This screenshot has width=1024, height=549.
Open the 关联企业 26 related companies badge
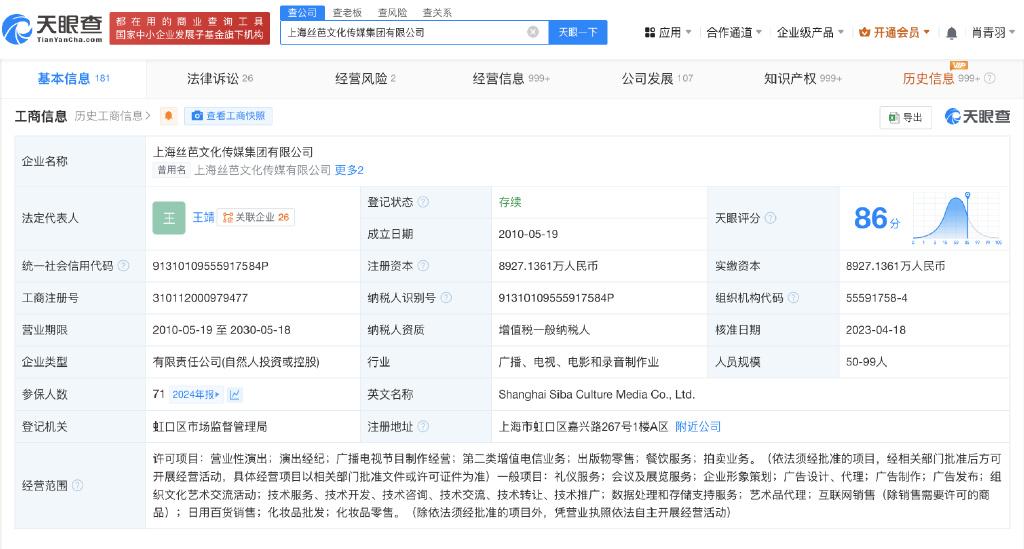256,217
